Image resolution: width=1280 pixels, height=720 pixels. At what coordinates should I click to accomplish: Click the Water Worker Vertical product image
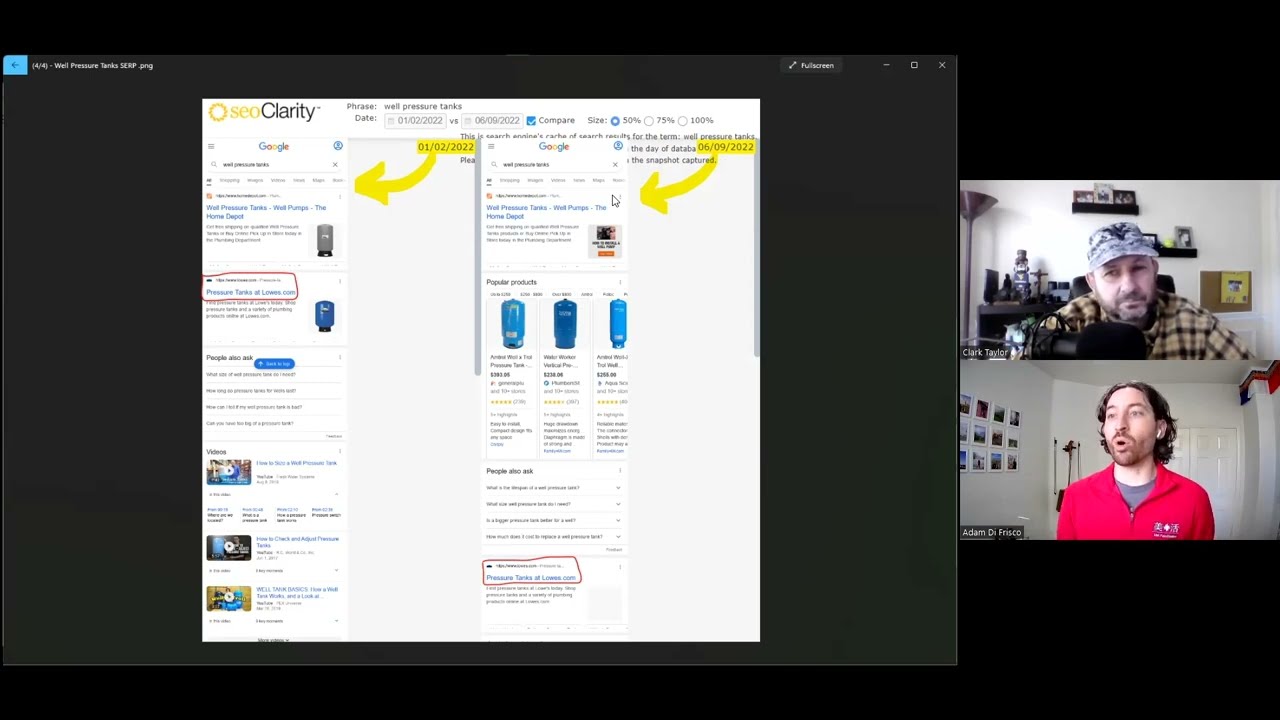pyautogui.click(x=565, y=323)
